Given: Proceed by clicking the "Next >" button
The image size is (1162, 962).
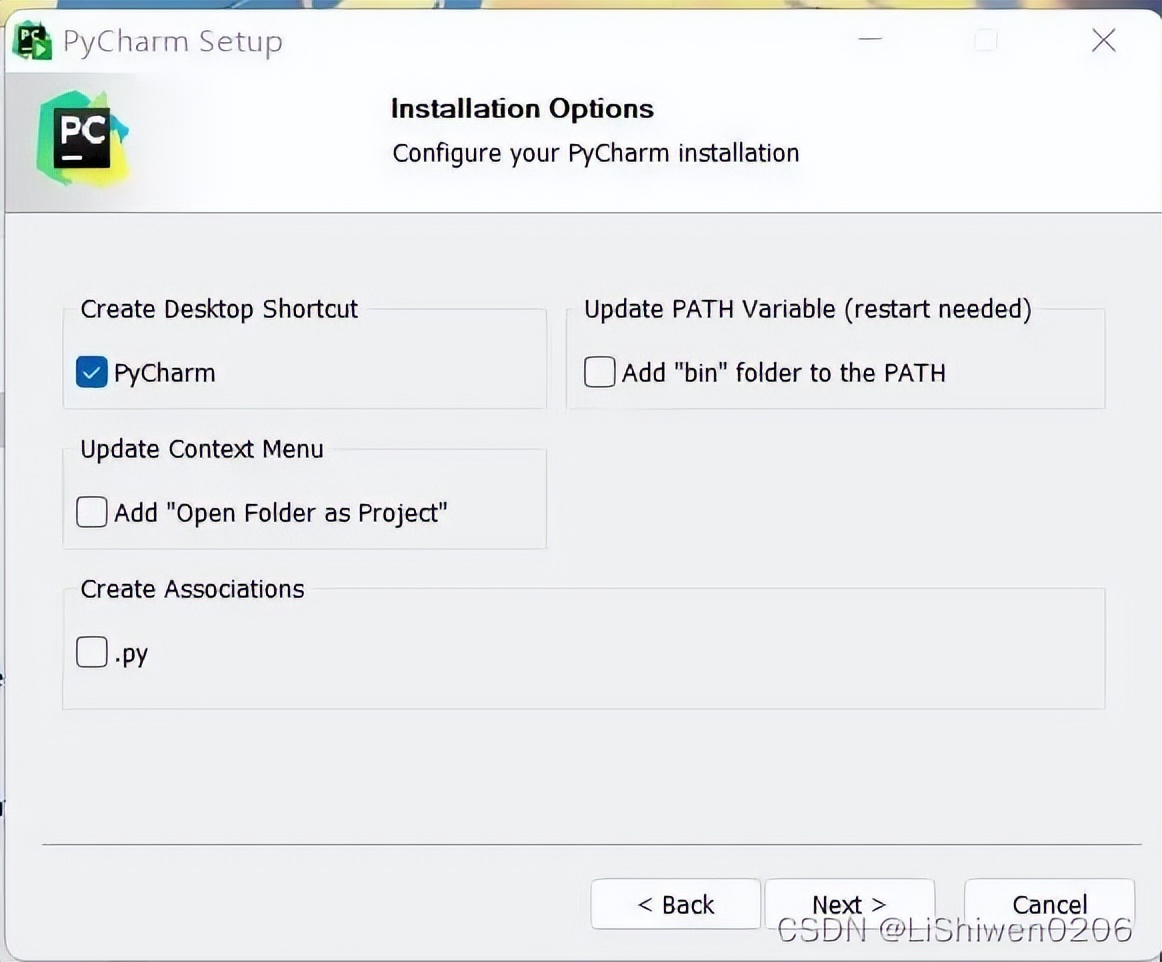Looking at the screenshot, I should pos(849,904).
